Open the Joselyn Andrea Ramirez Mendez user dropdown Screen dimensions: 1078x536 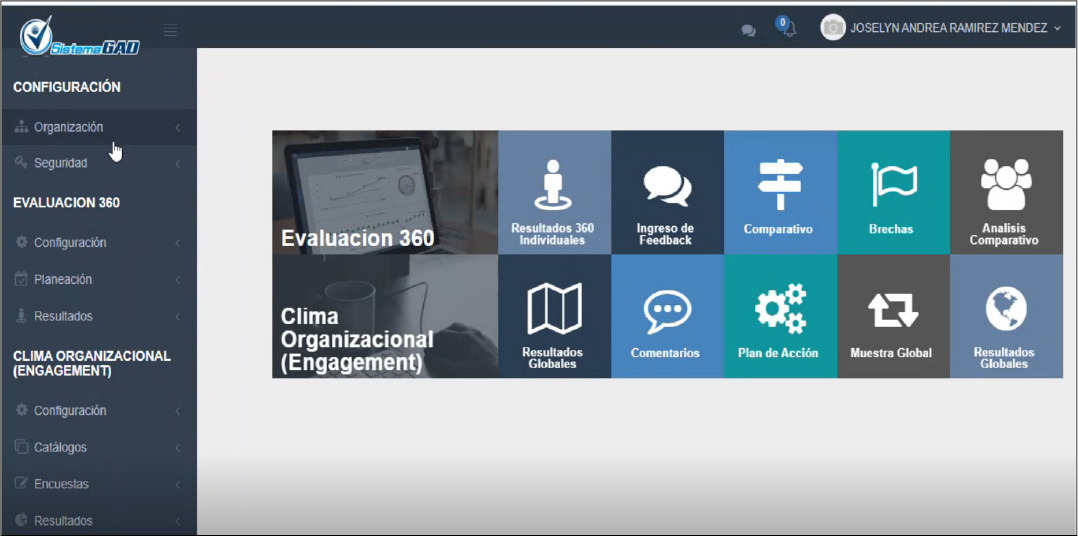(x=940, y=28)
